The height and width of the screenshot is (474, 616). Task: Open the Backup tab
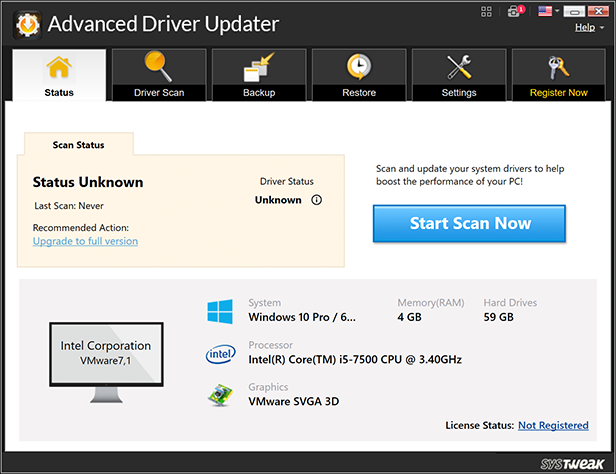pos(259,75)
